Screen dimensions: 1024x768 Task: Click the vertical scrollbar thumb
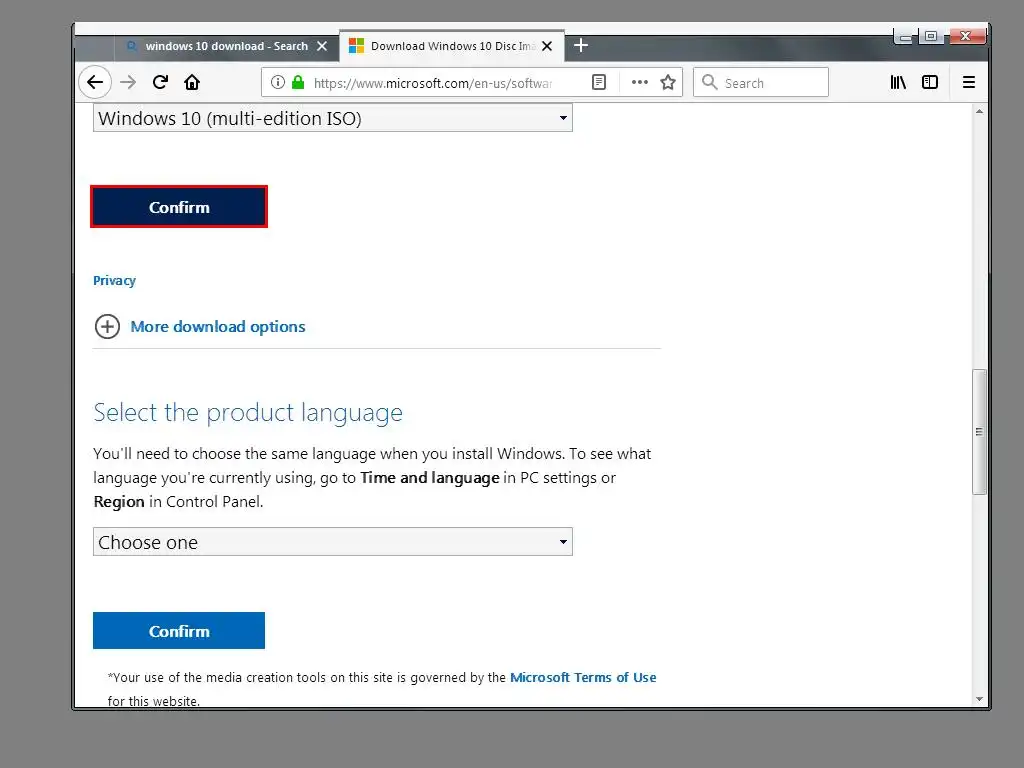click(979, 432)
